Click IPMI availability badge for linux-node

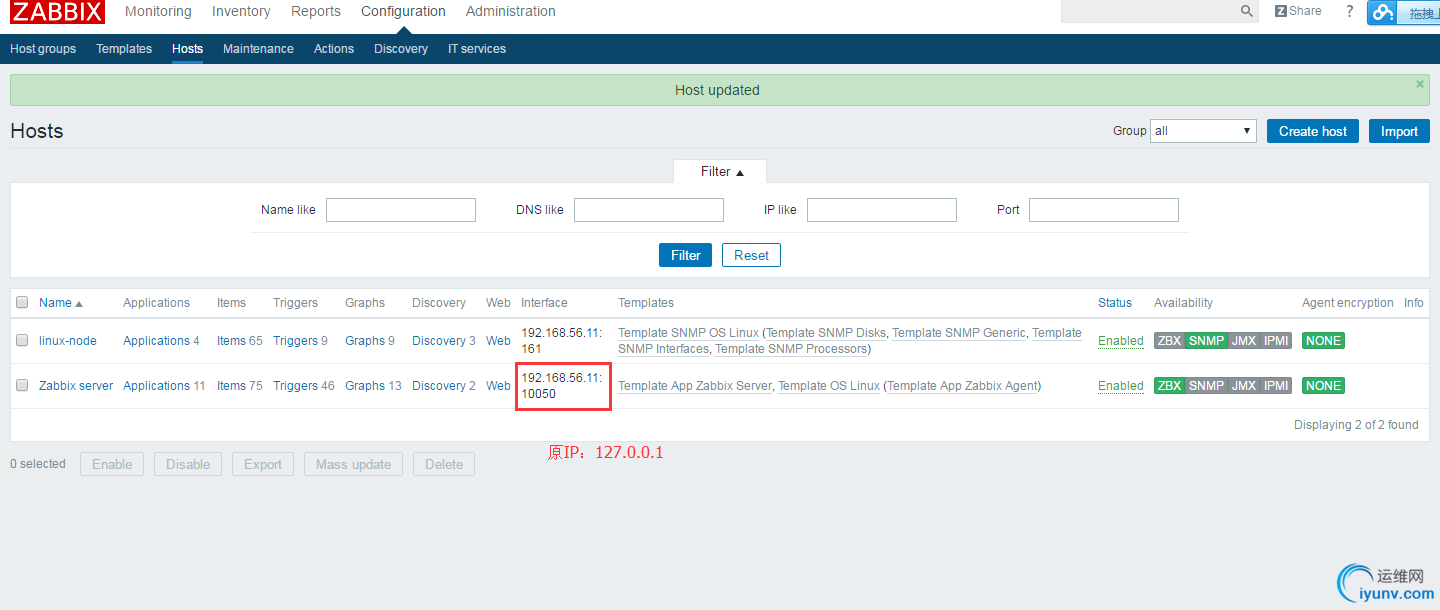(1275, 341)
